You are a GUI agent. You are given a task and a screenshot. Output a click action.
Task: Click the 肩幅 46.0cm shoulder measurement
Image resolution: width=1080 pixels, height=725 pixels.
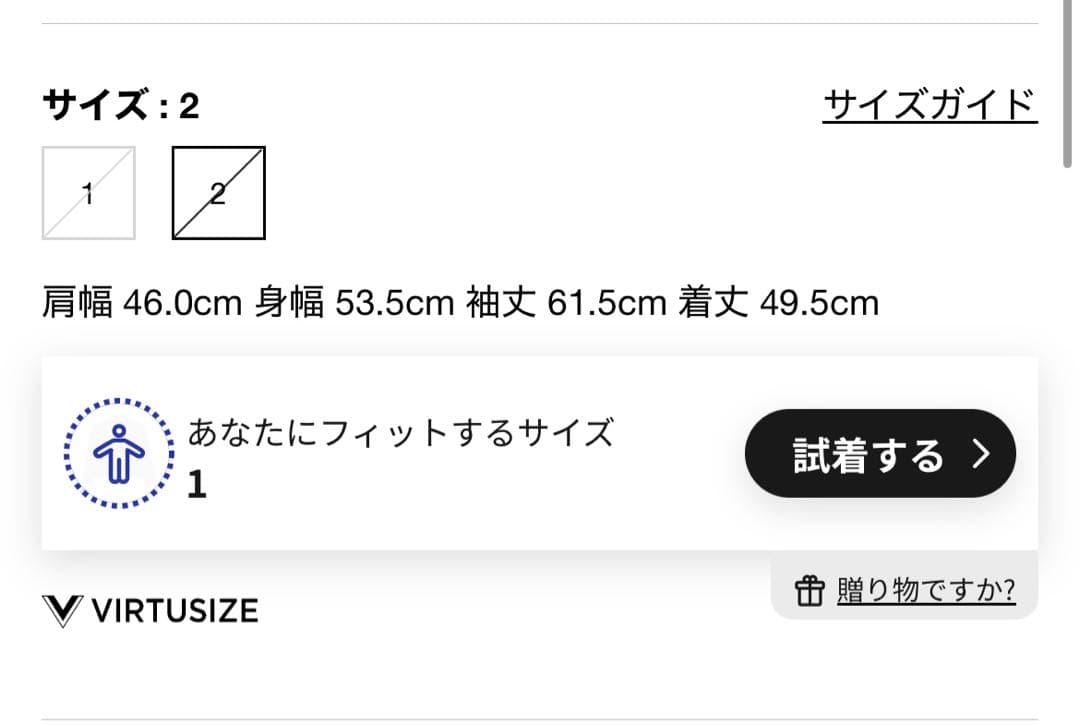point(141,302)
